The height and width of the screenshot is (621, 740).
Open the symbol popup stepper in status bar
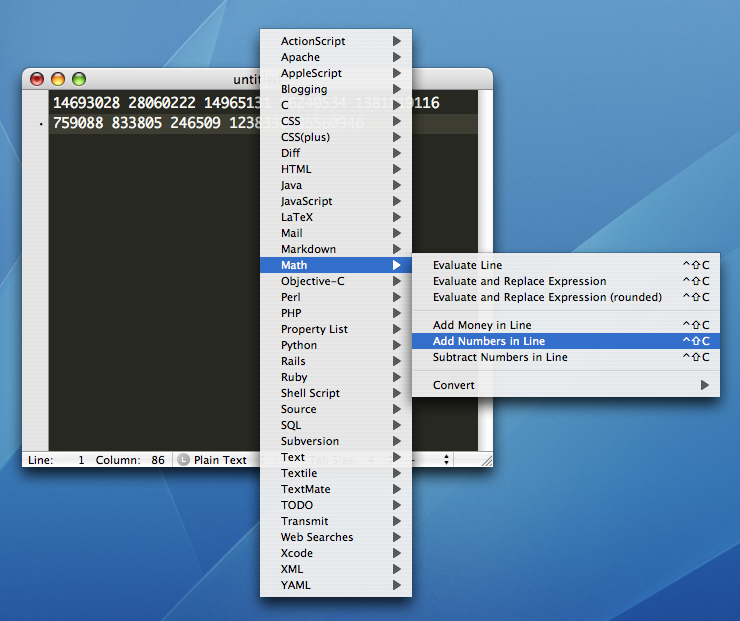pyautogui.click(x=446, y=460)
